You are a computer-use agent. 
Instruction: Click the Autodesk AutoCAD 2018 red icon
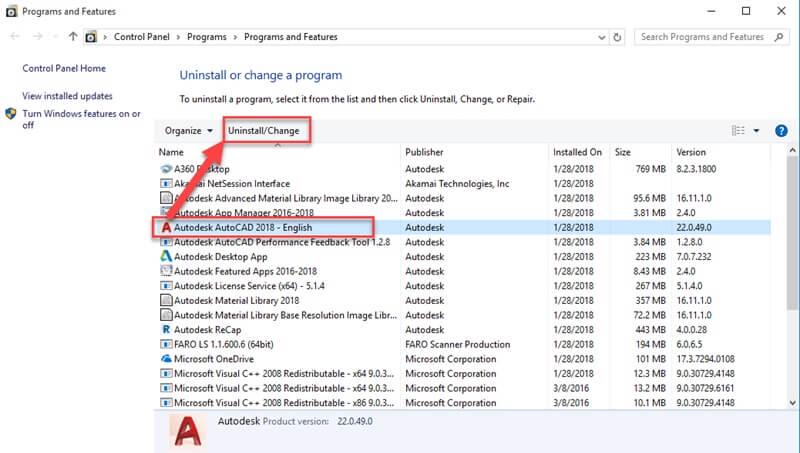[166, 227]
